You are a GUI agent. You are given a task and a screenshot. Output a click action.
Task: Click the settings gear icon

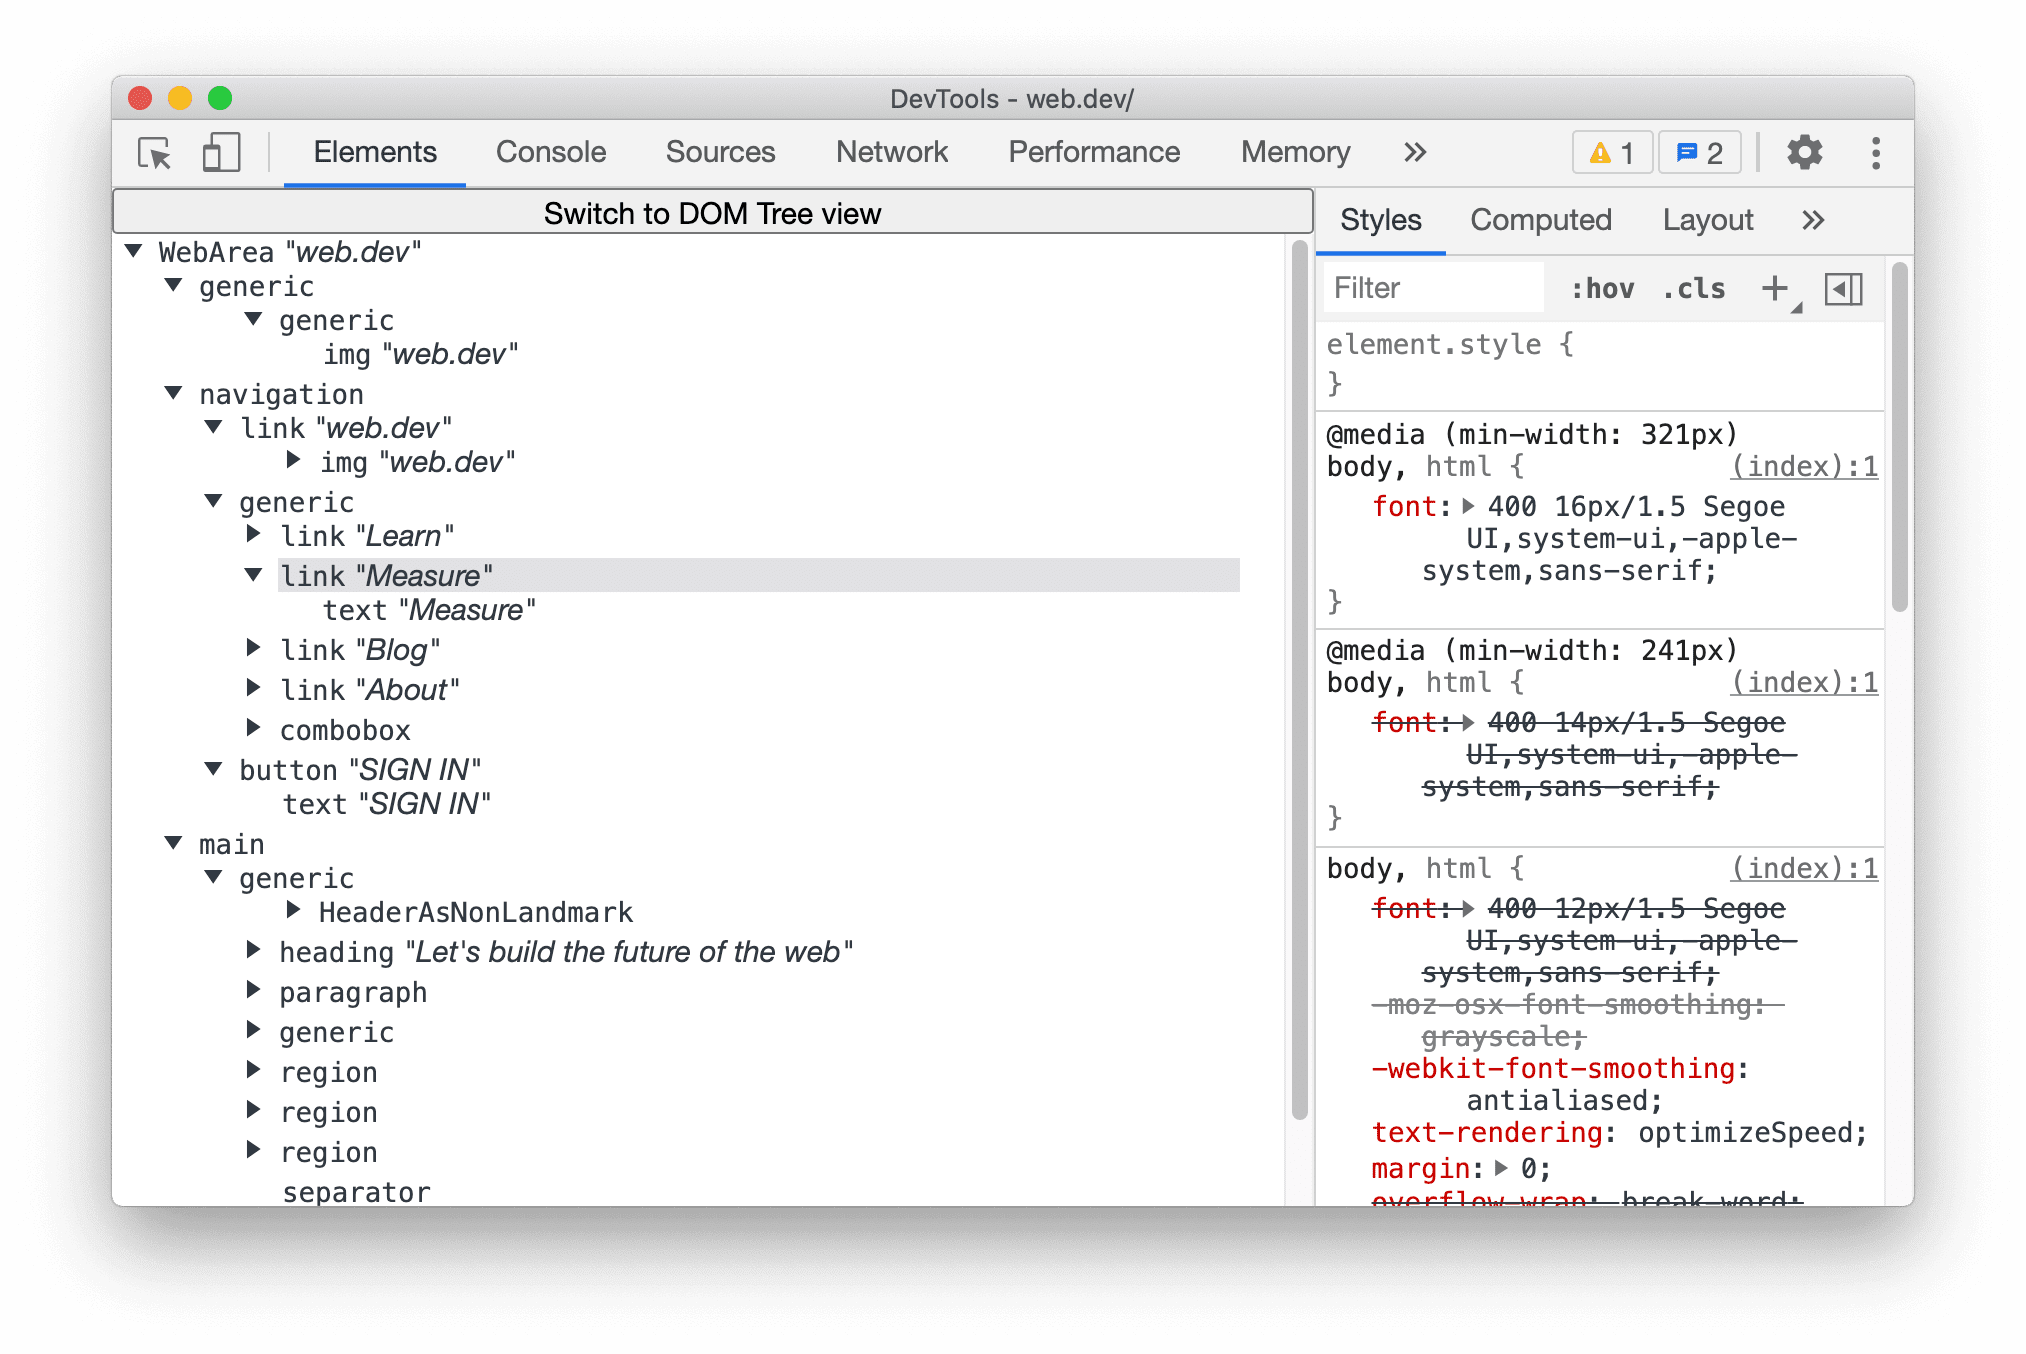(1810, 153)
